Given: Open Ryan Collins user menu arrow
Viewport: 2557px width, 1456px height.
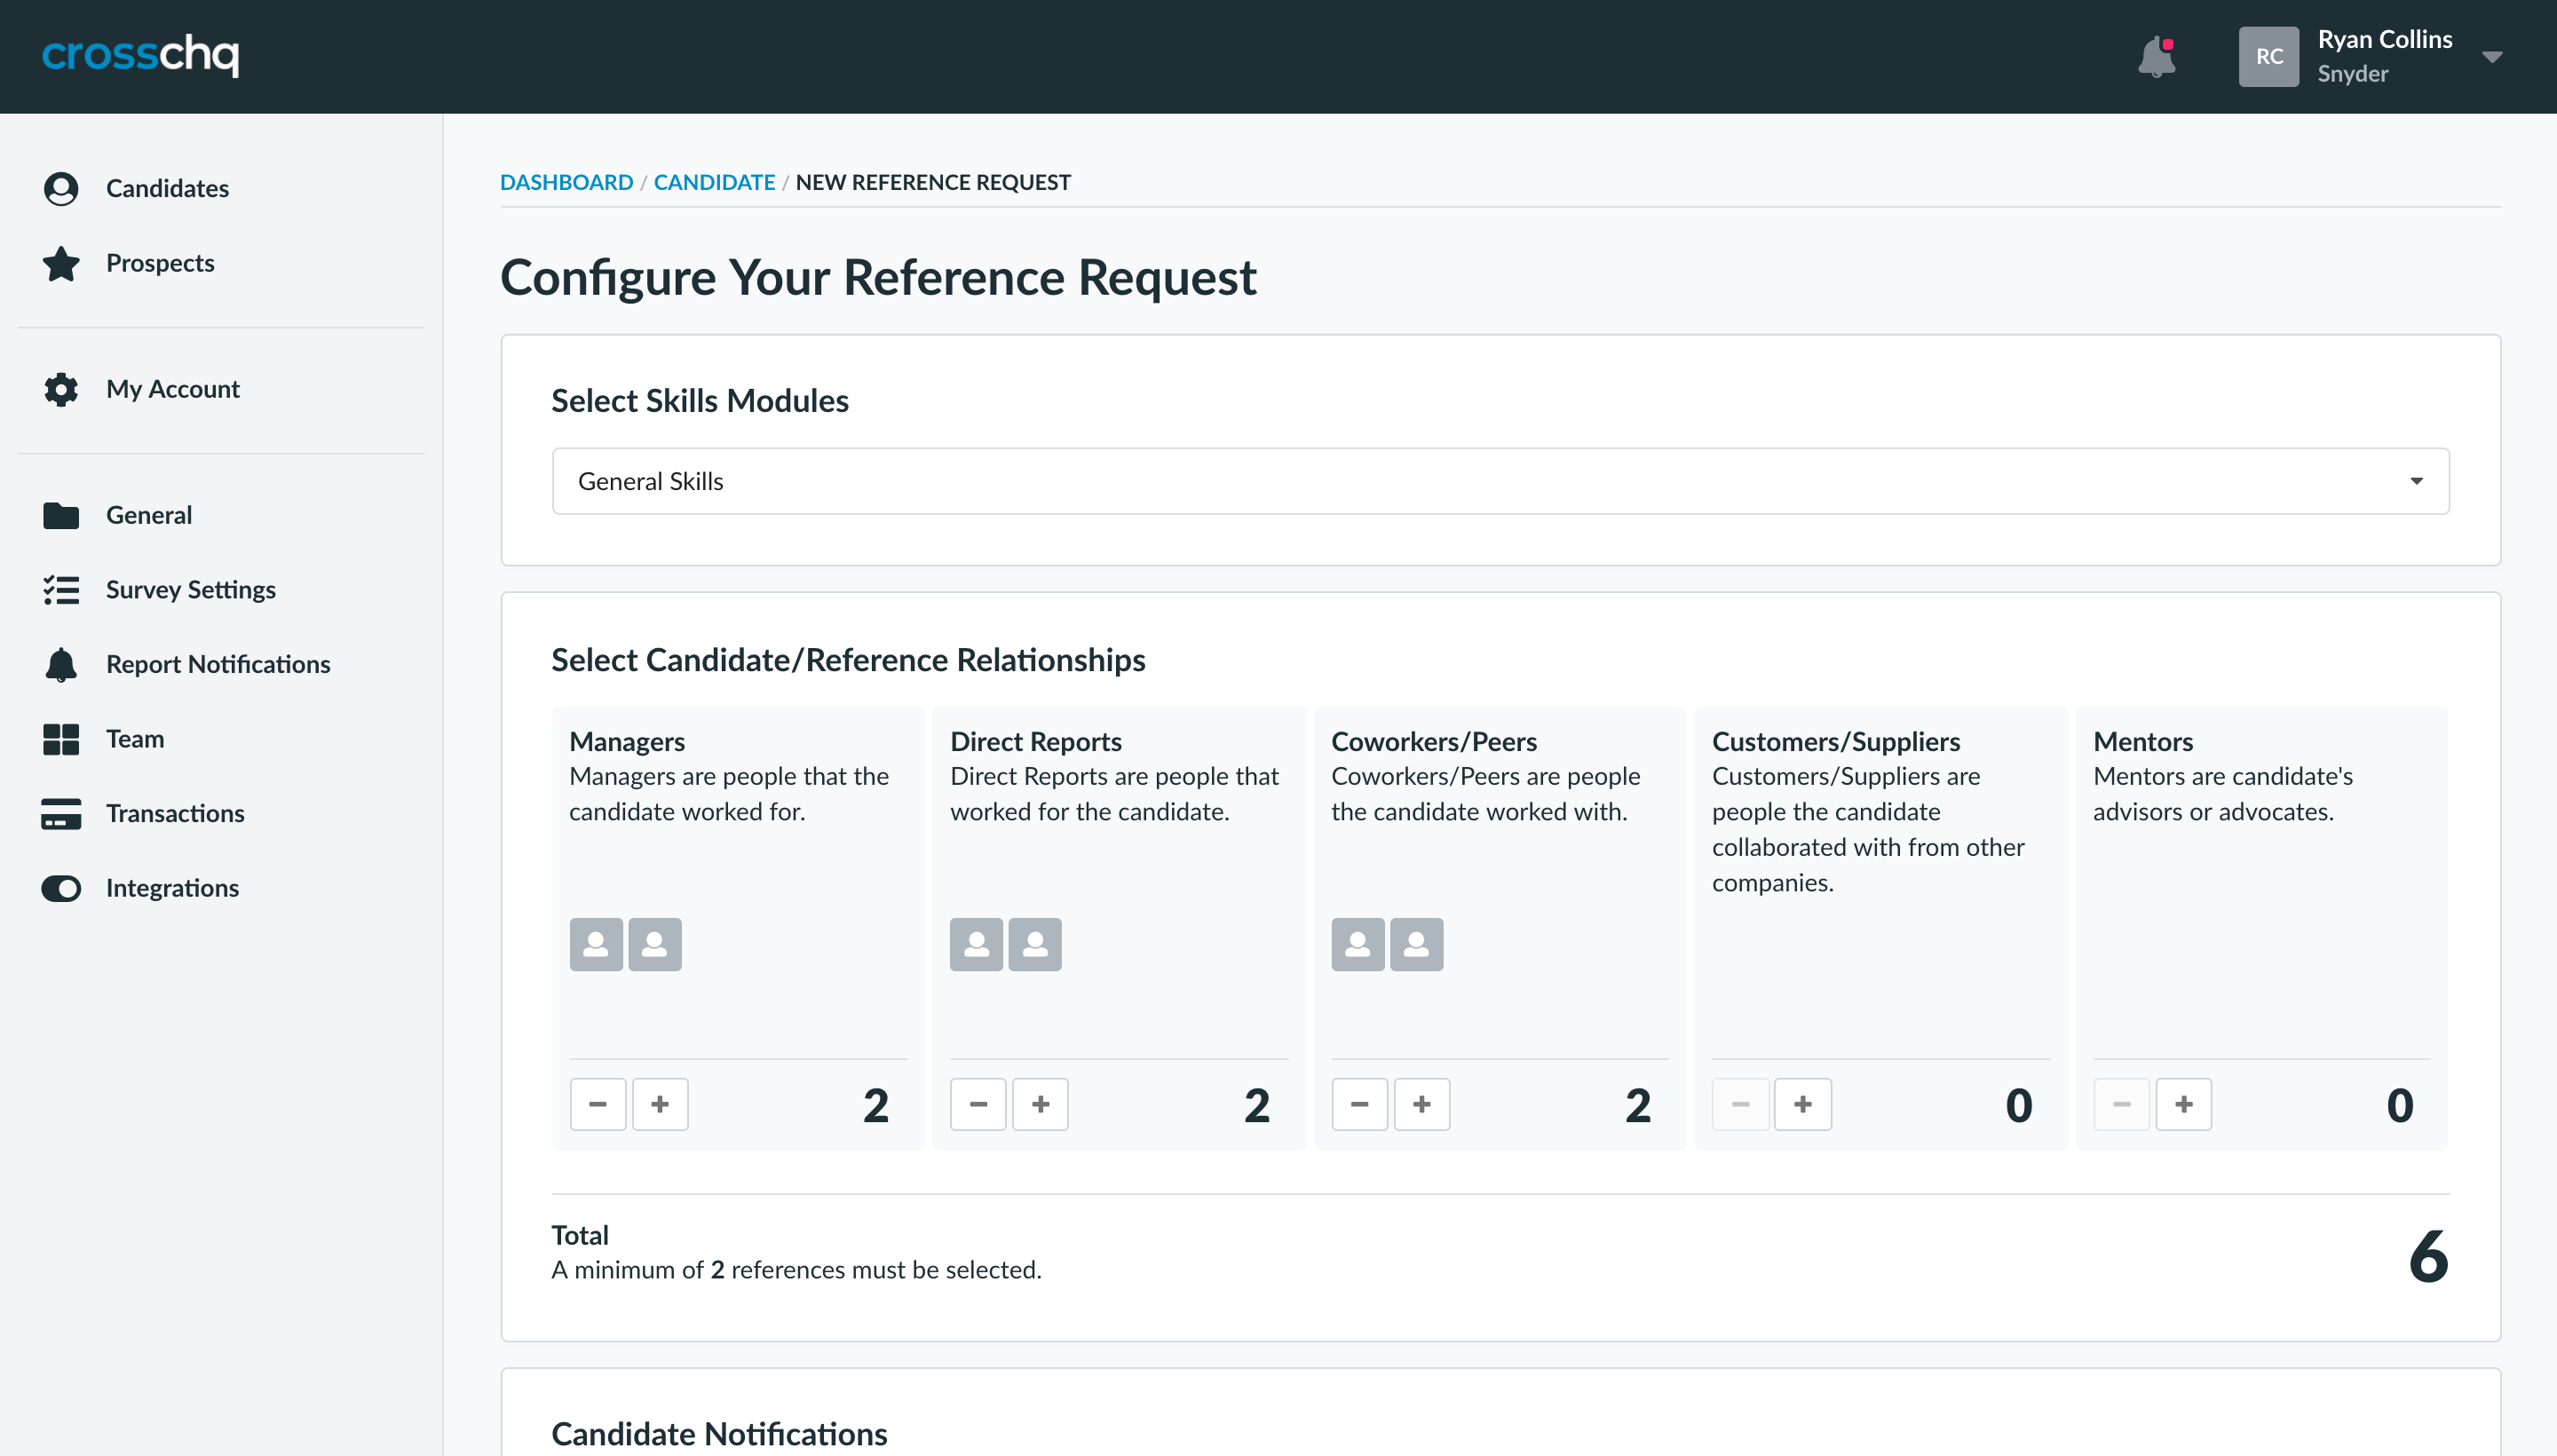Looking at the screenshot, I should click(x=2492, y=57).
